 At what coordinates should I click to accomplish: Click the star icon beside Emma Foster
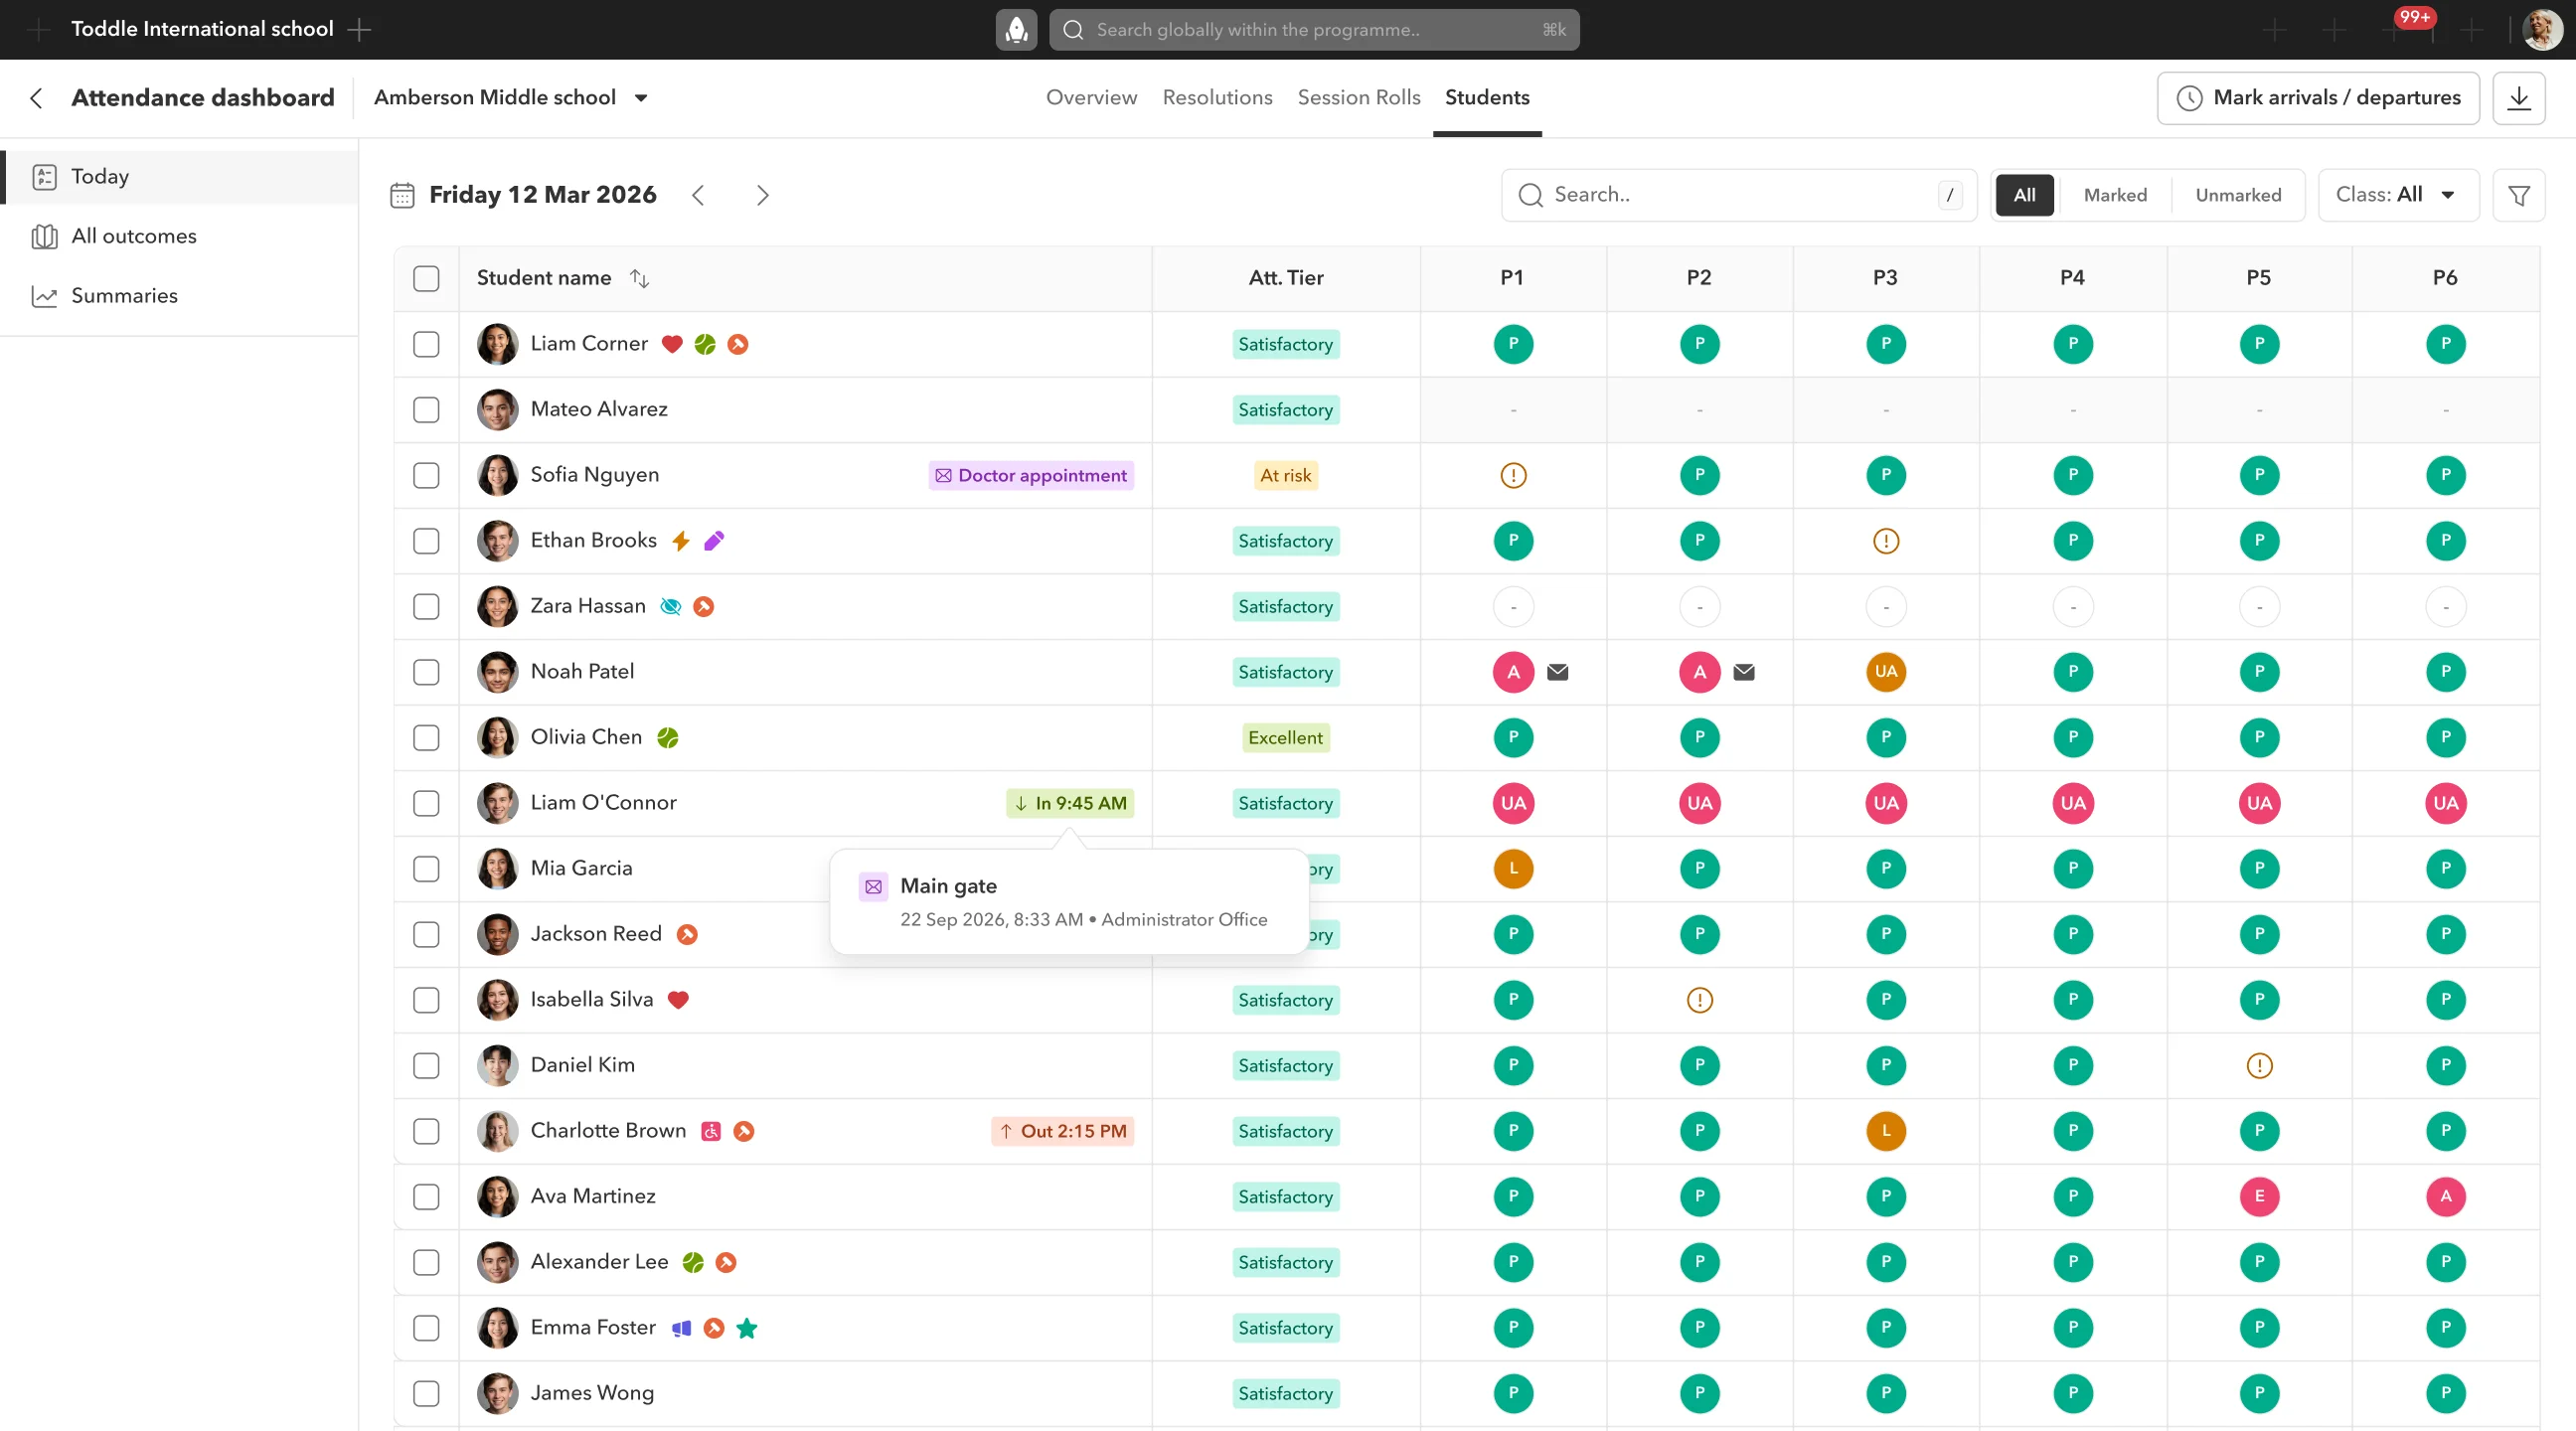click(746, 1328)
